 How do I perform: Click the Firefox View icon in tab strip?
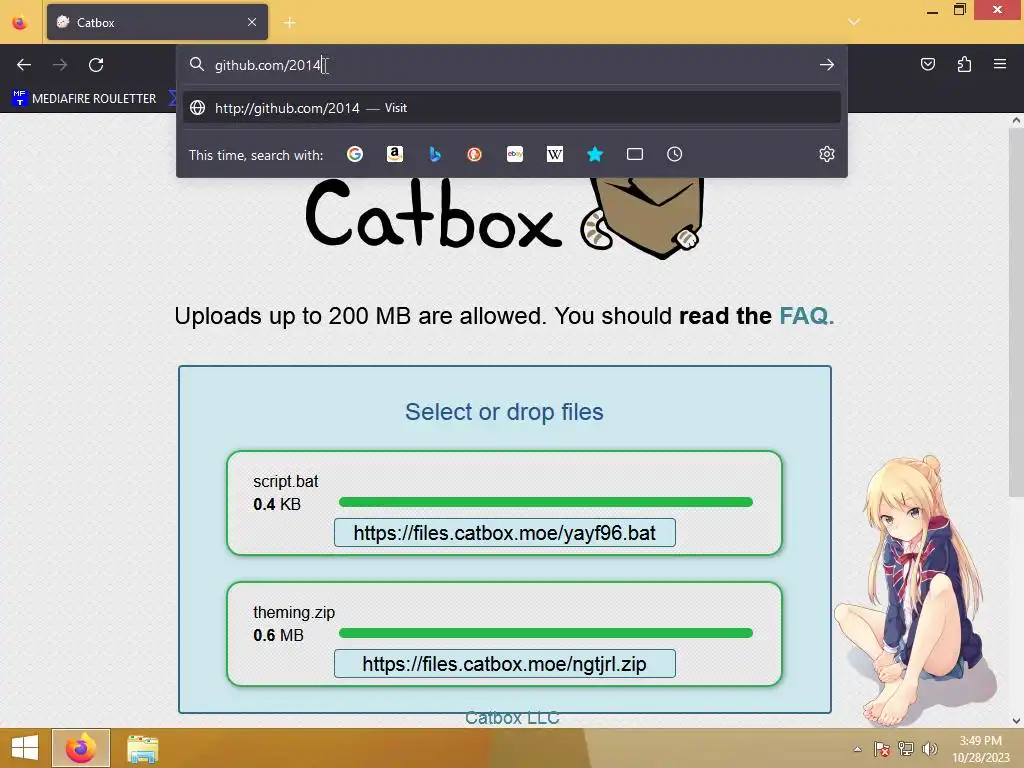[20, 22]
